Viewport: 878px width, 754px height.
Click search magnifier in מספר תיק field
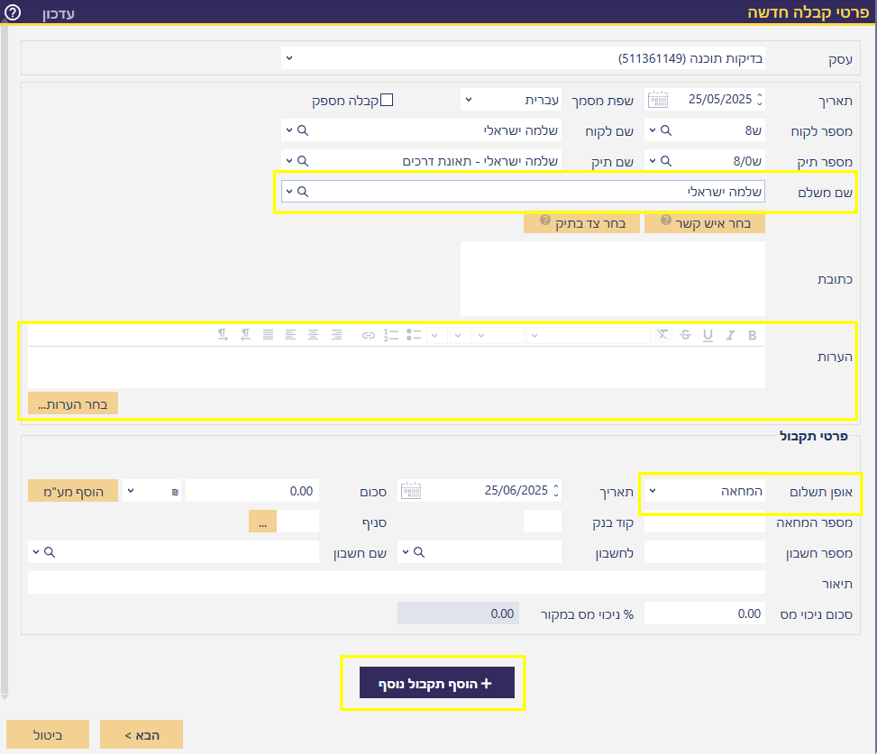666,161
